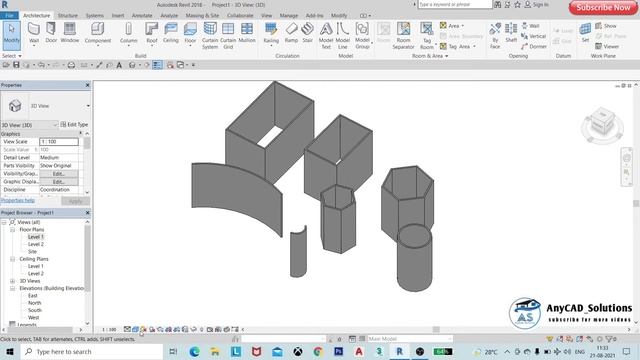This screenshot has width=640, height=360.
Task: Select the Room Separator tool
Action: (x=403, y=36)
